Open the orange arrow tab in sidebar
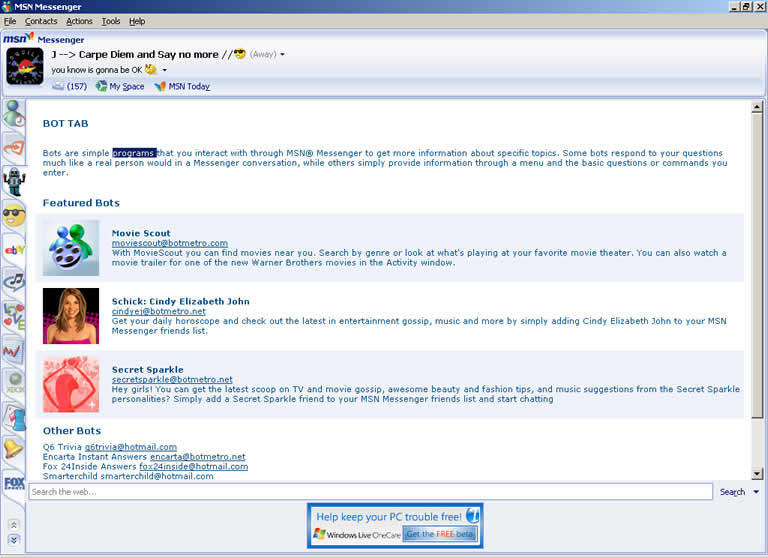 (14, 147)
